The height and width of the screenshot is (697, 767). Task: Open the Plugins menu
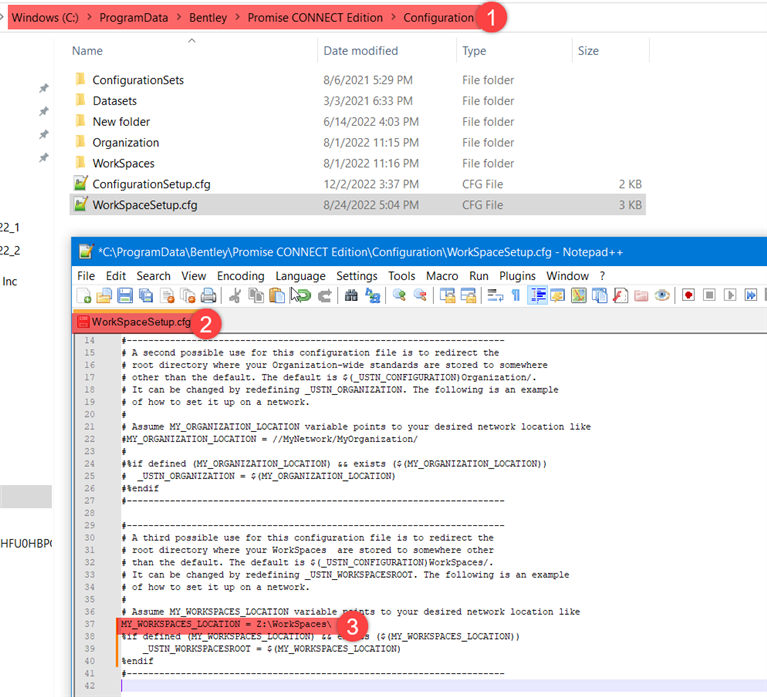point(517,276)
